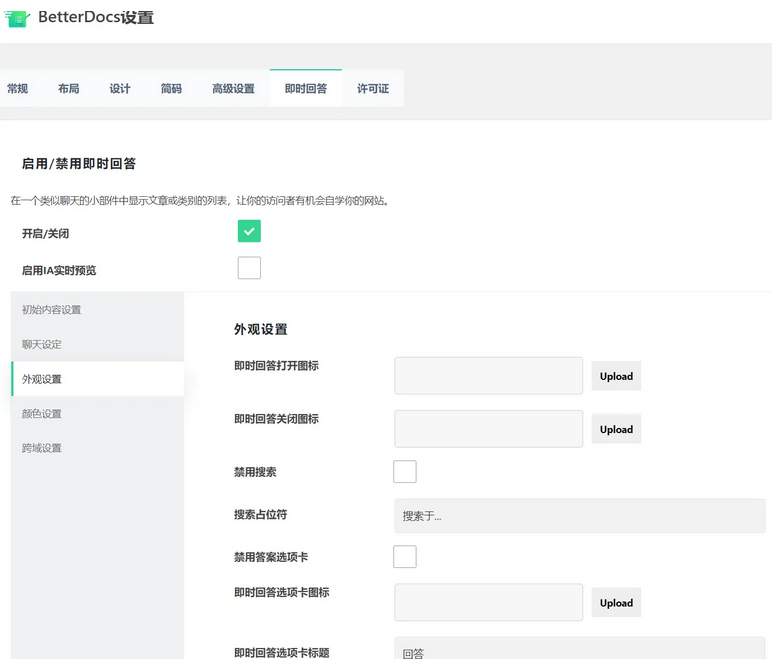Toggle the 开启/关闭 green checkbox
The width and height of the screenshot is (772, 659).
tap(249, 231)
